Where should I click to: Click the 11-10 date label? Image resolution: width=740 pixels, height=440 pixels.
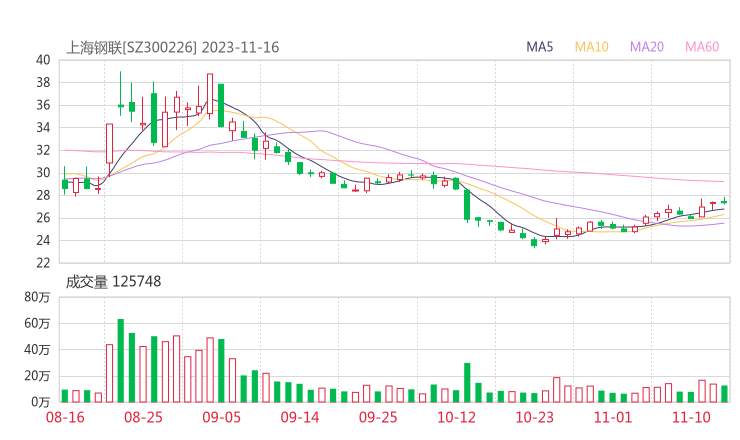(x=691, y=417)
